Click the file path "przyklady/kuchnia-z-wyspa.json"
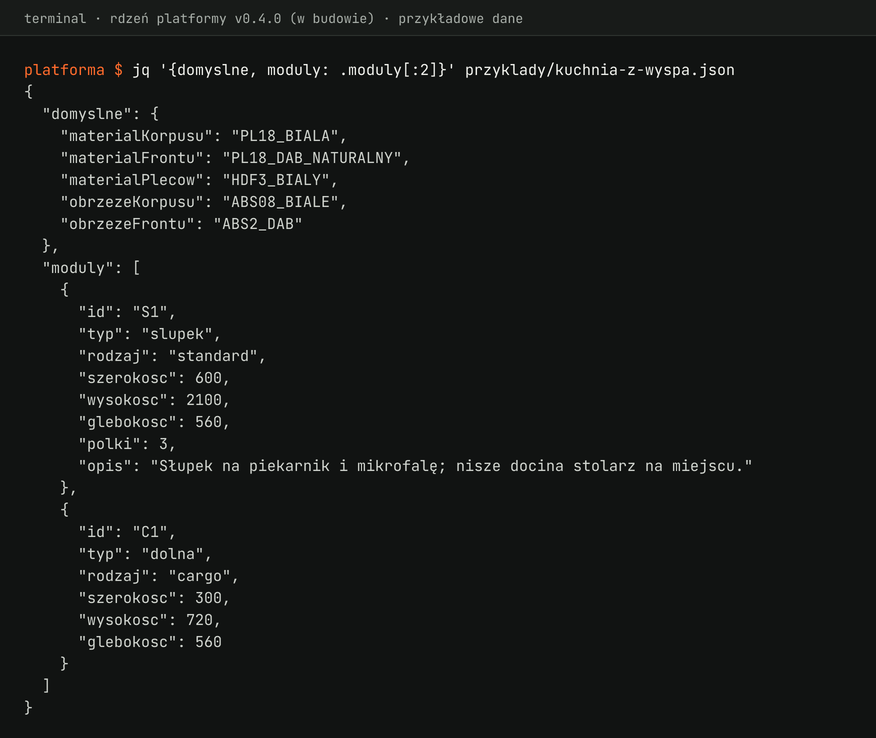 [599, 70]
